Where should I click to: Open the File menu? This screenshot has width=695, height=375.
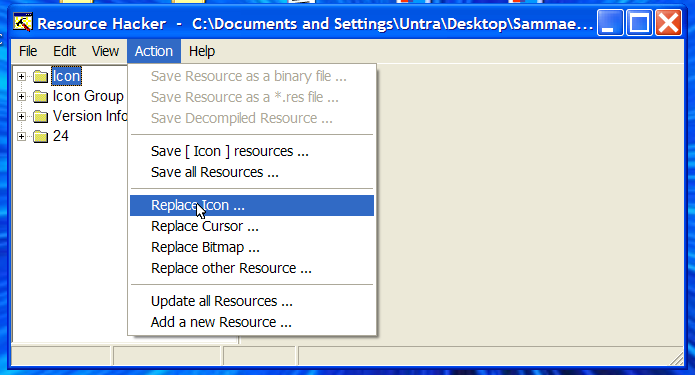(x=28, y=51)
